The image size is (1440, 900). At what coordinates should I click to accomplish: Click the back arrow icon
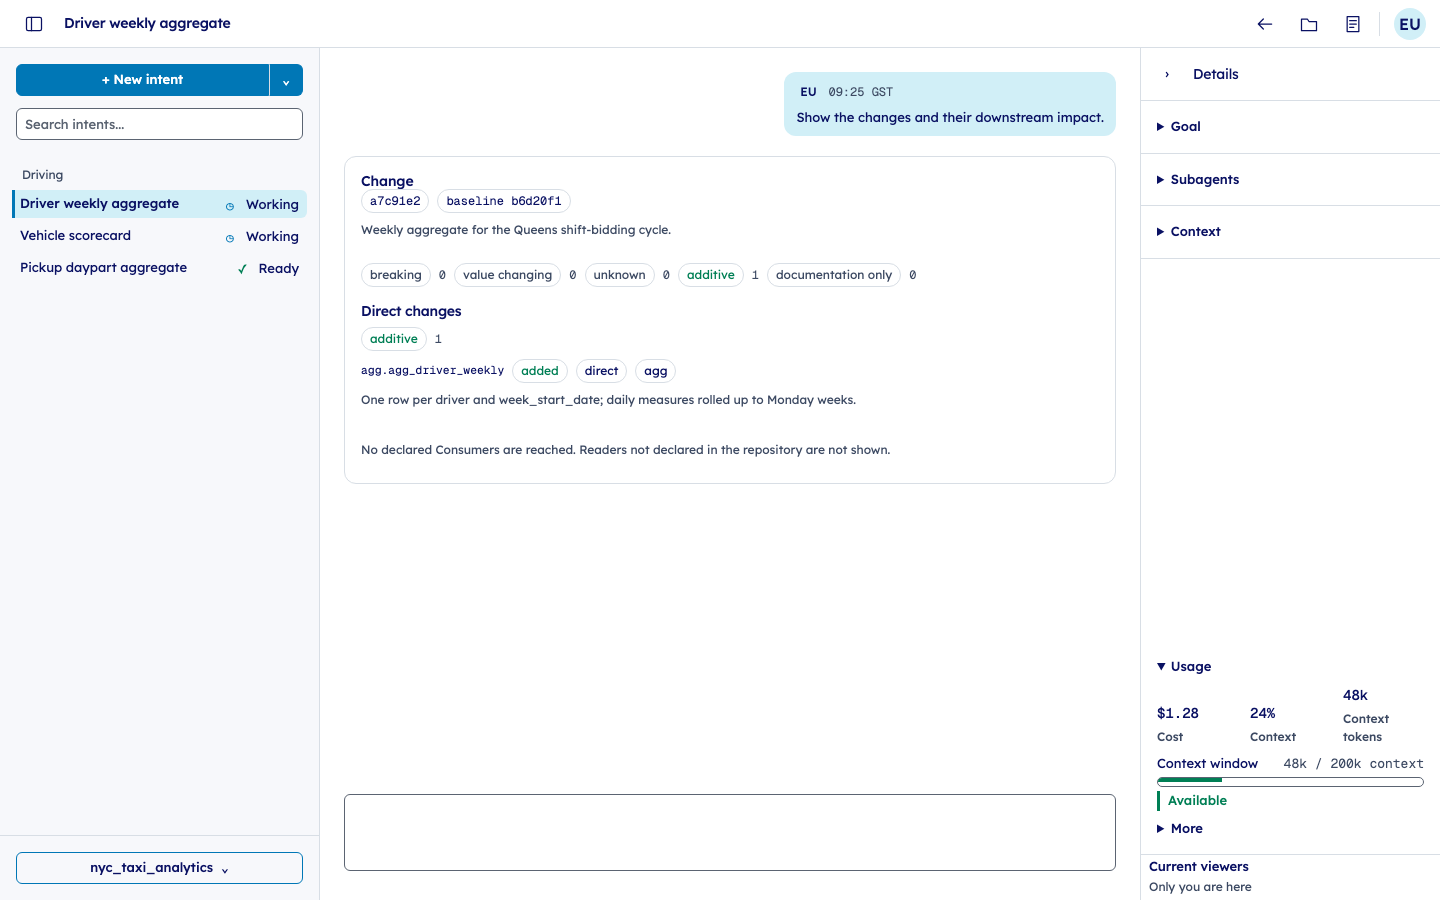pos(1265,24)
